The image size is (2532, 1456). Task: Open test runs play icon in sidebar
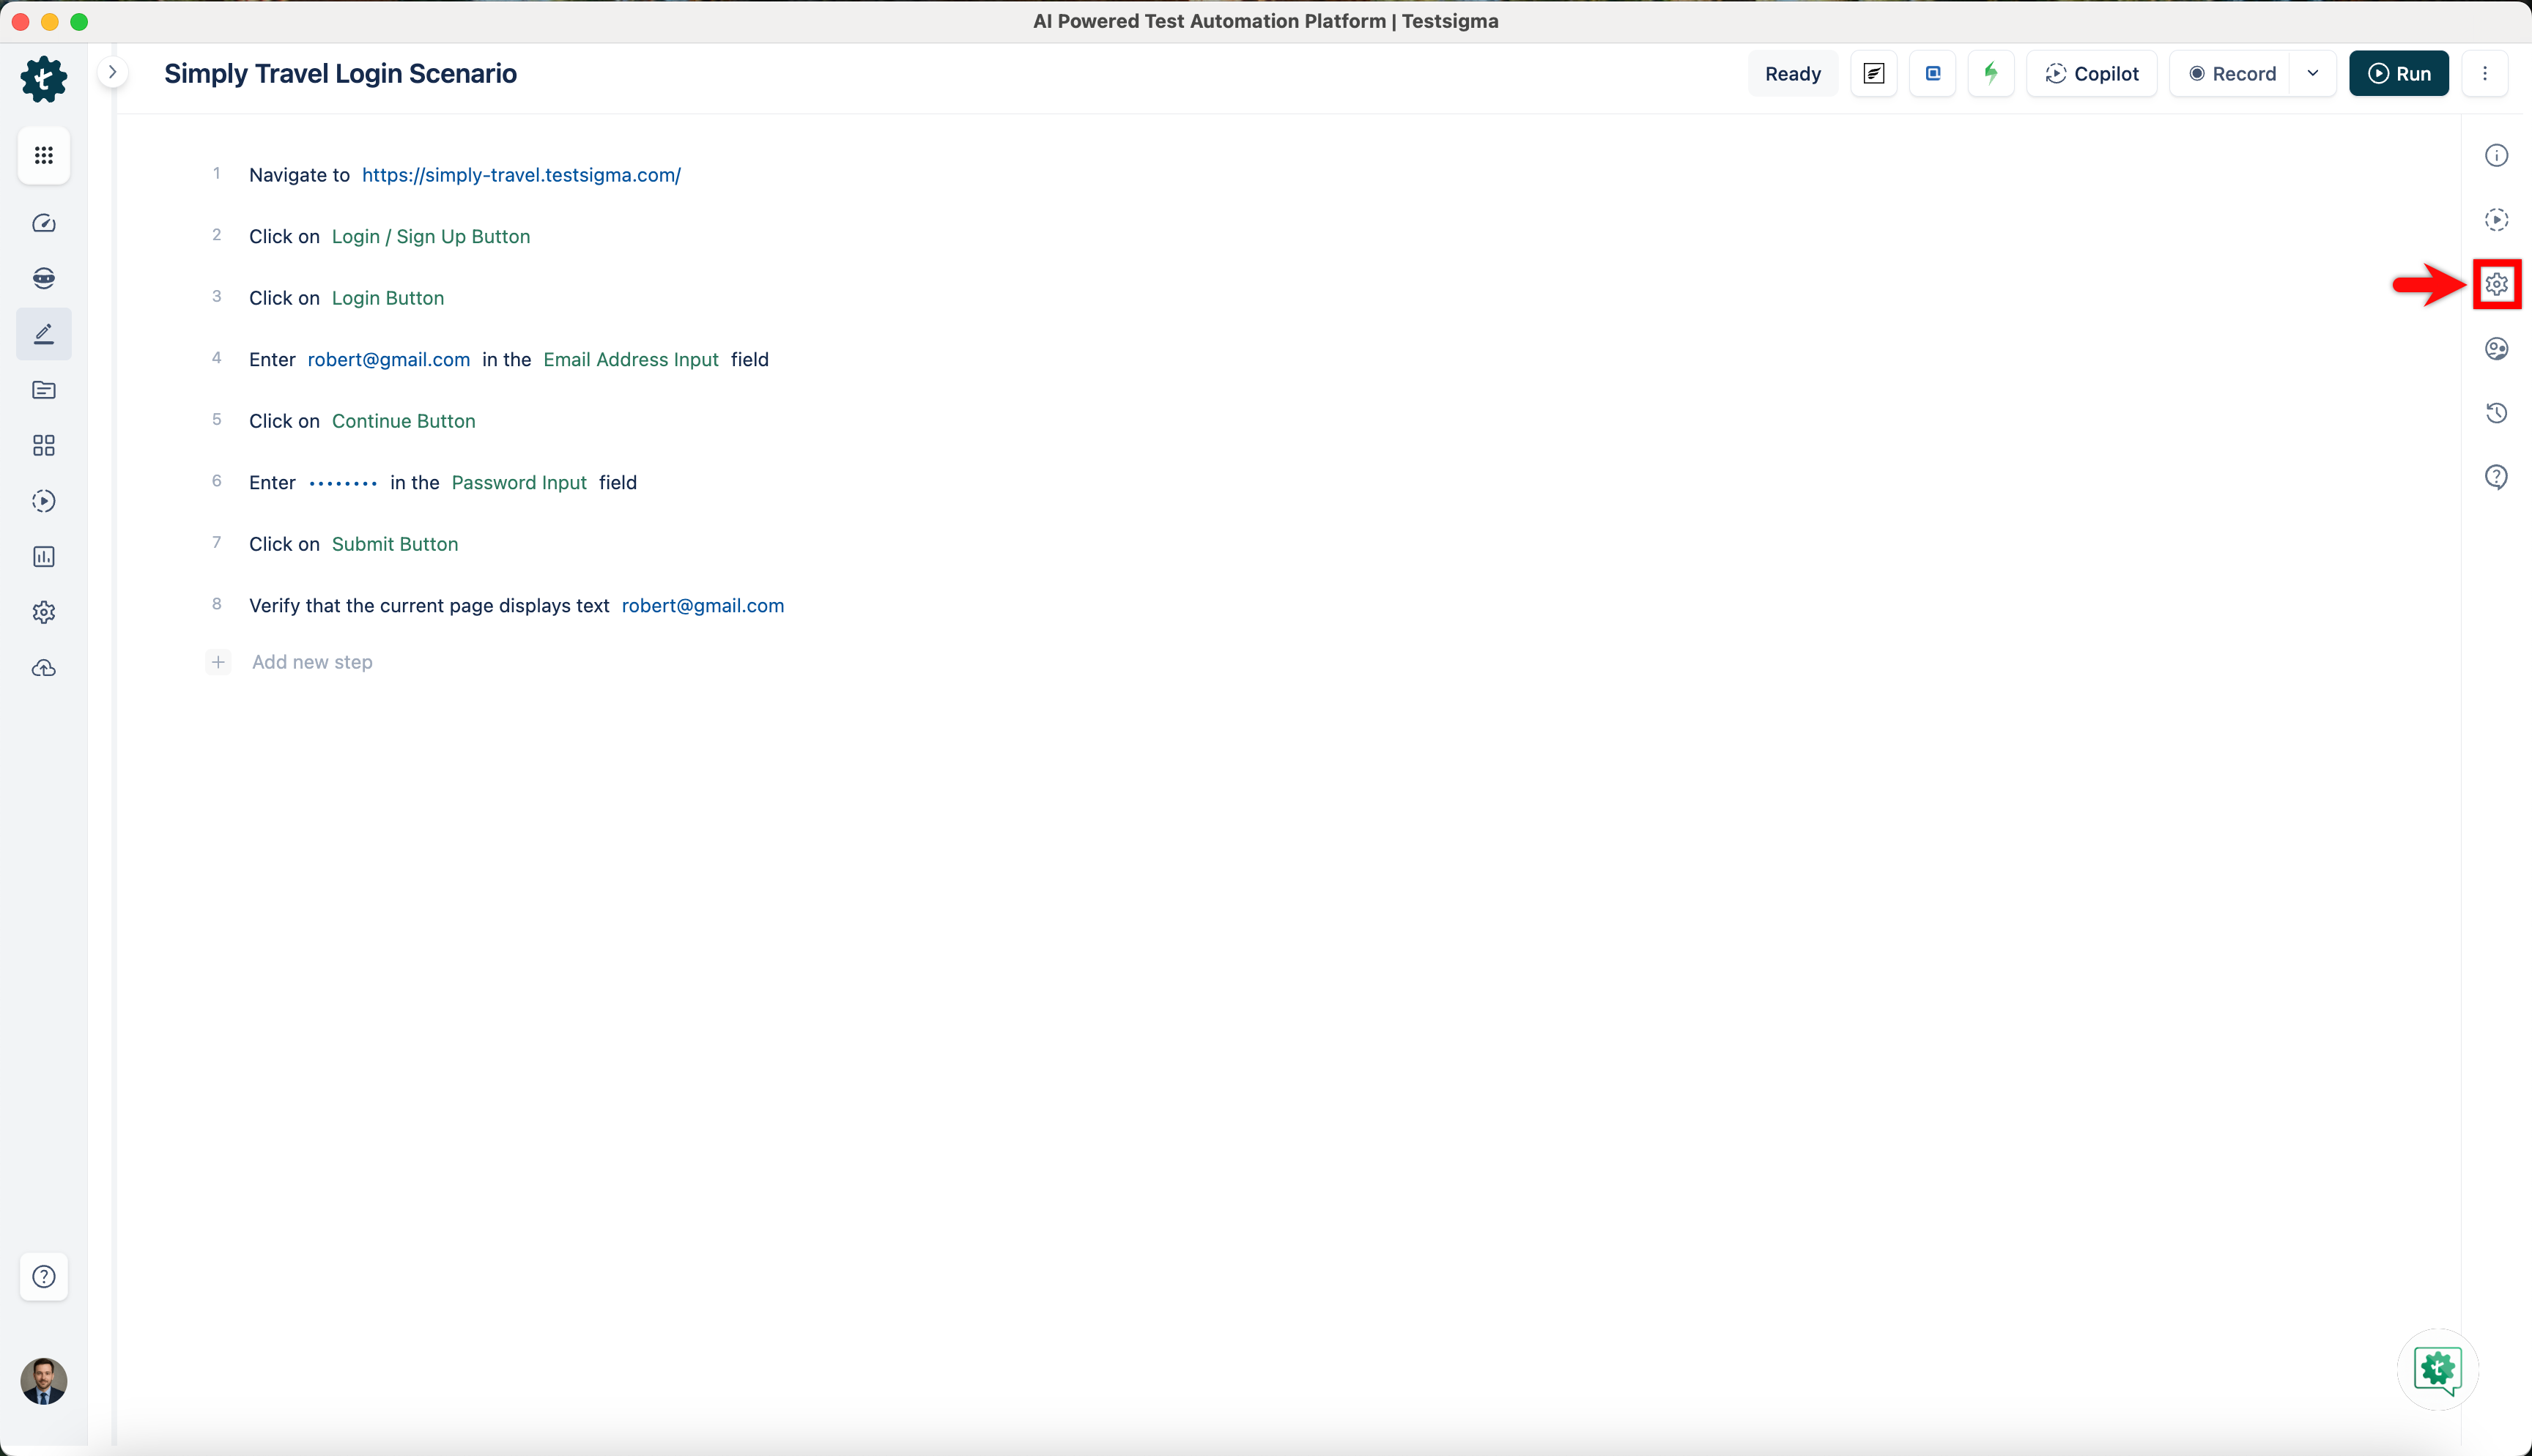click(x=44, y=501)
